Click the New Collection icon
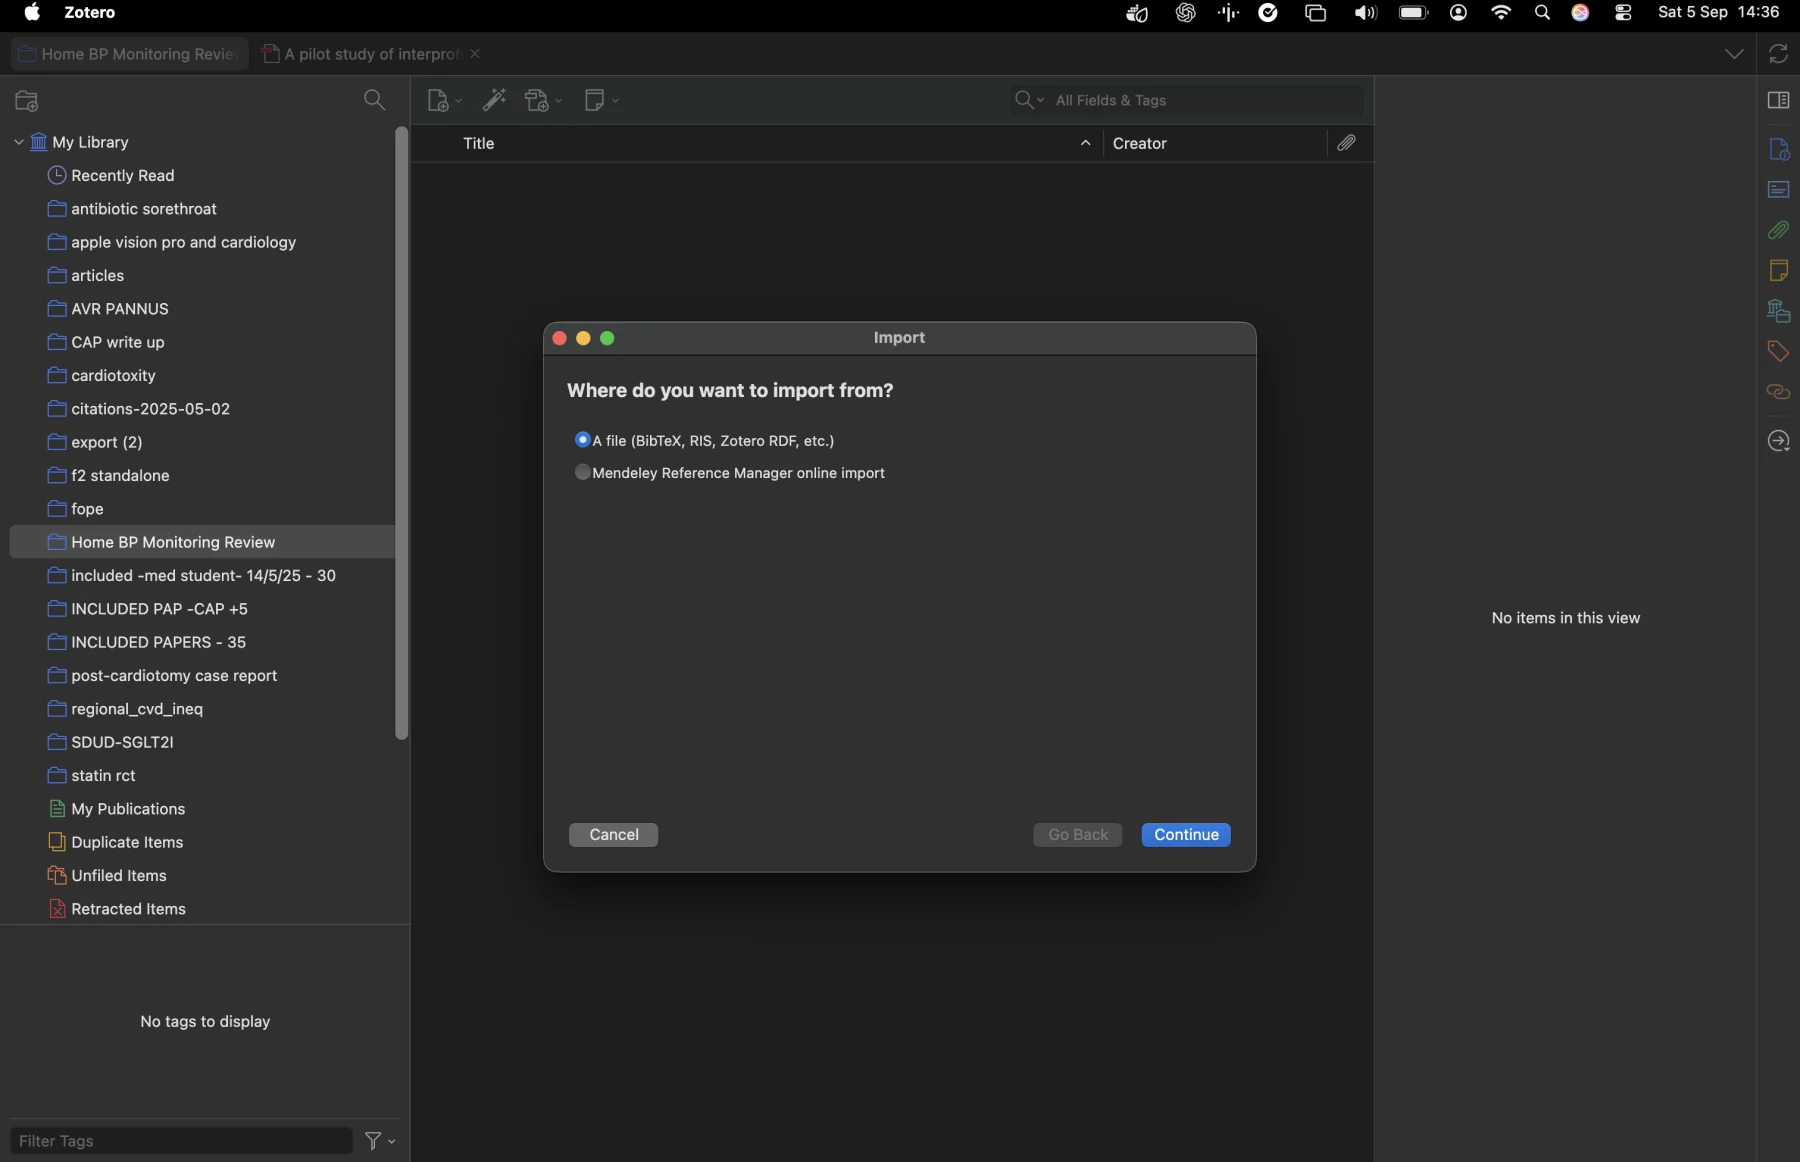The image size is (1800, 1162). click(27, 101)
